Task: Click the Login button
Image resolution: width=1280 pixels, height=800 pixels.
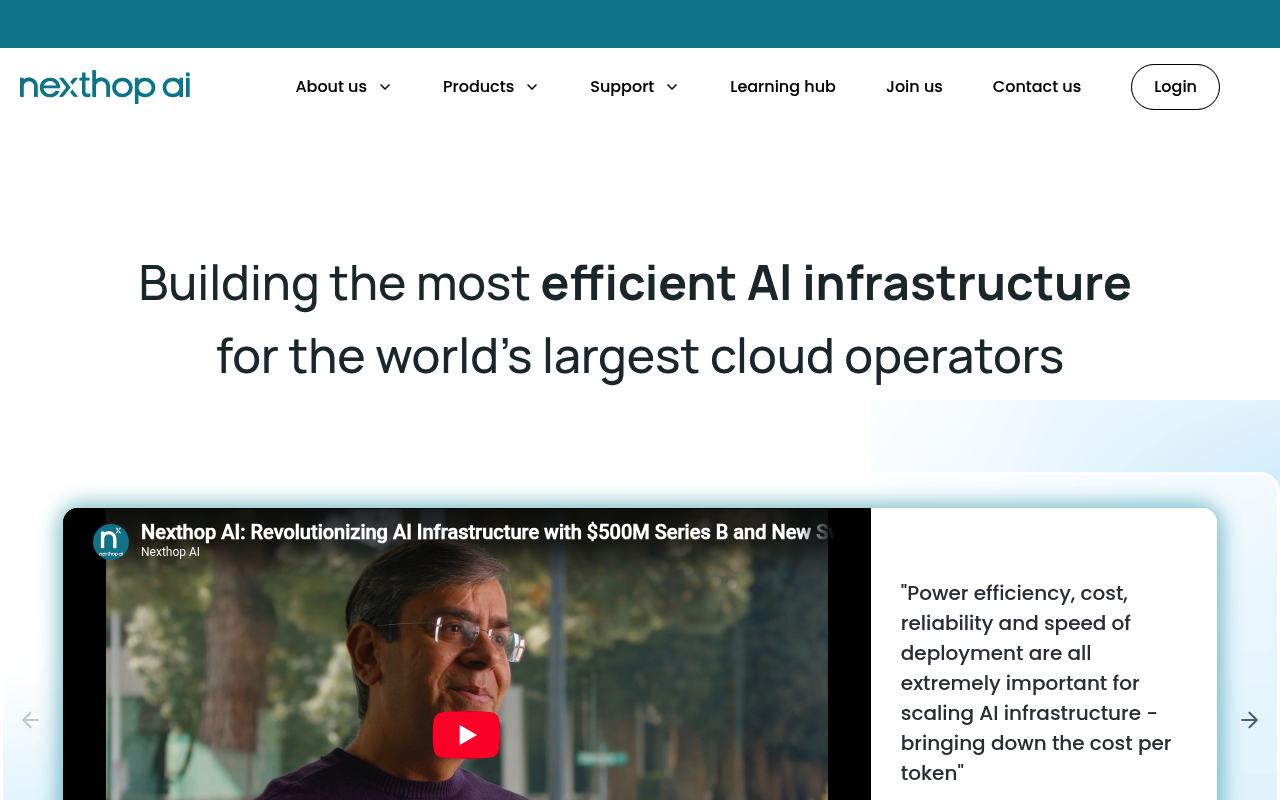Action: tap(1175, 87)
